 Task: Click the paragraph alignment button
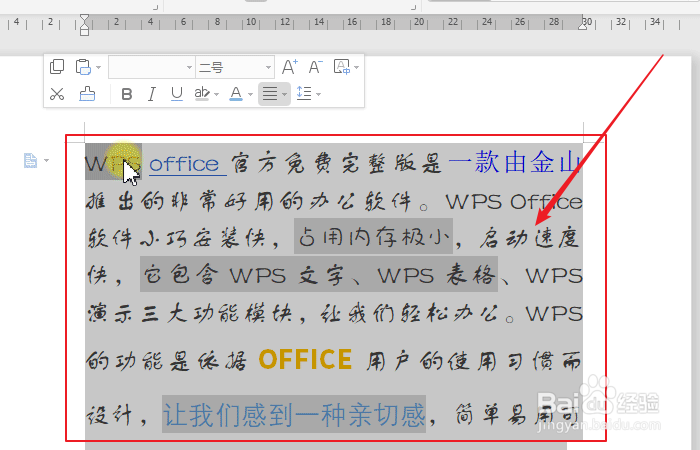click(270, 94)
